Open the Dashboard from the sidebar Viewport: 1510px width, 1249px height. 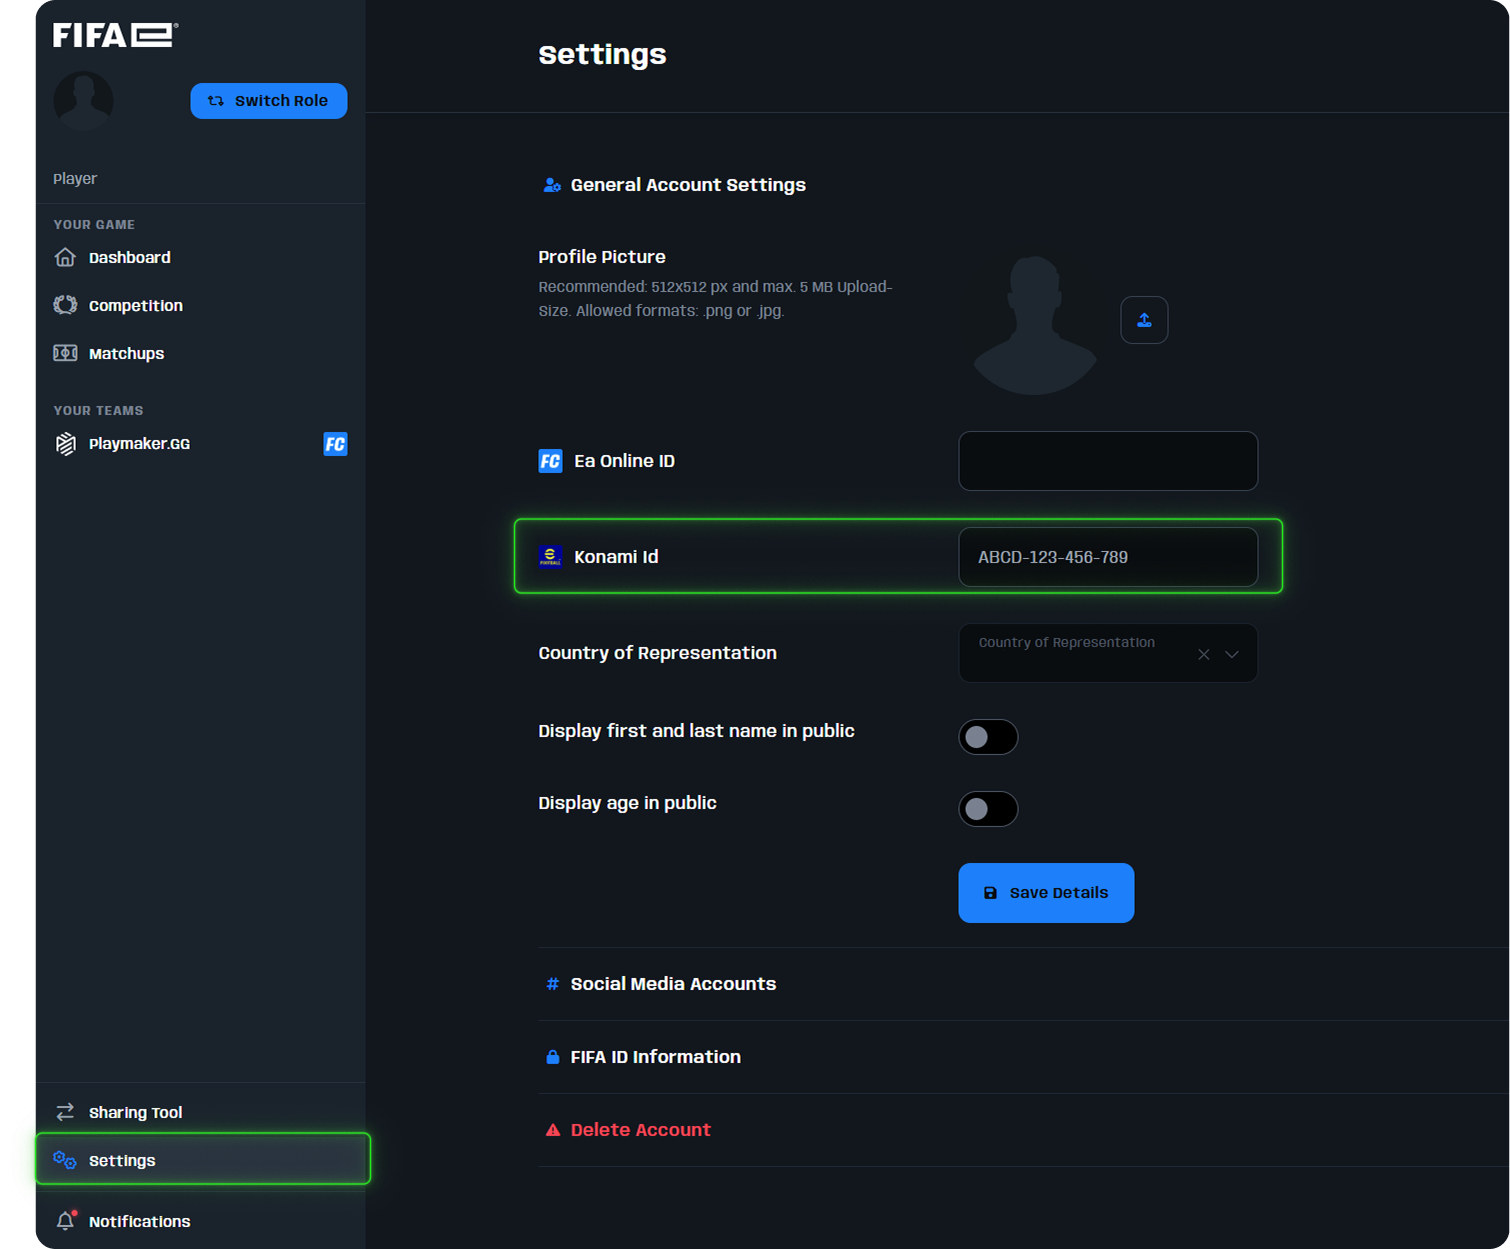click(x=129, y=257)
